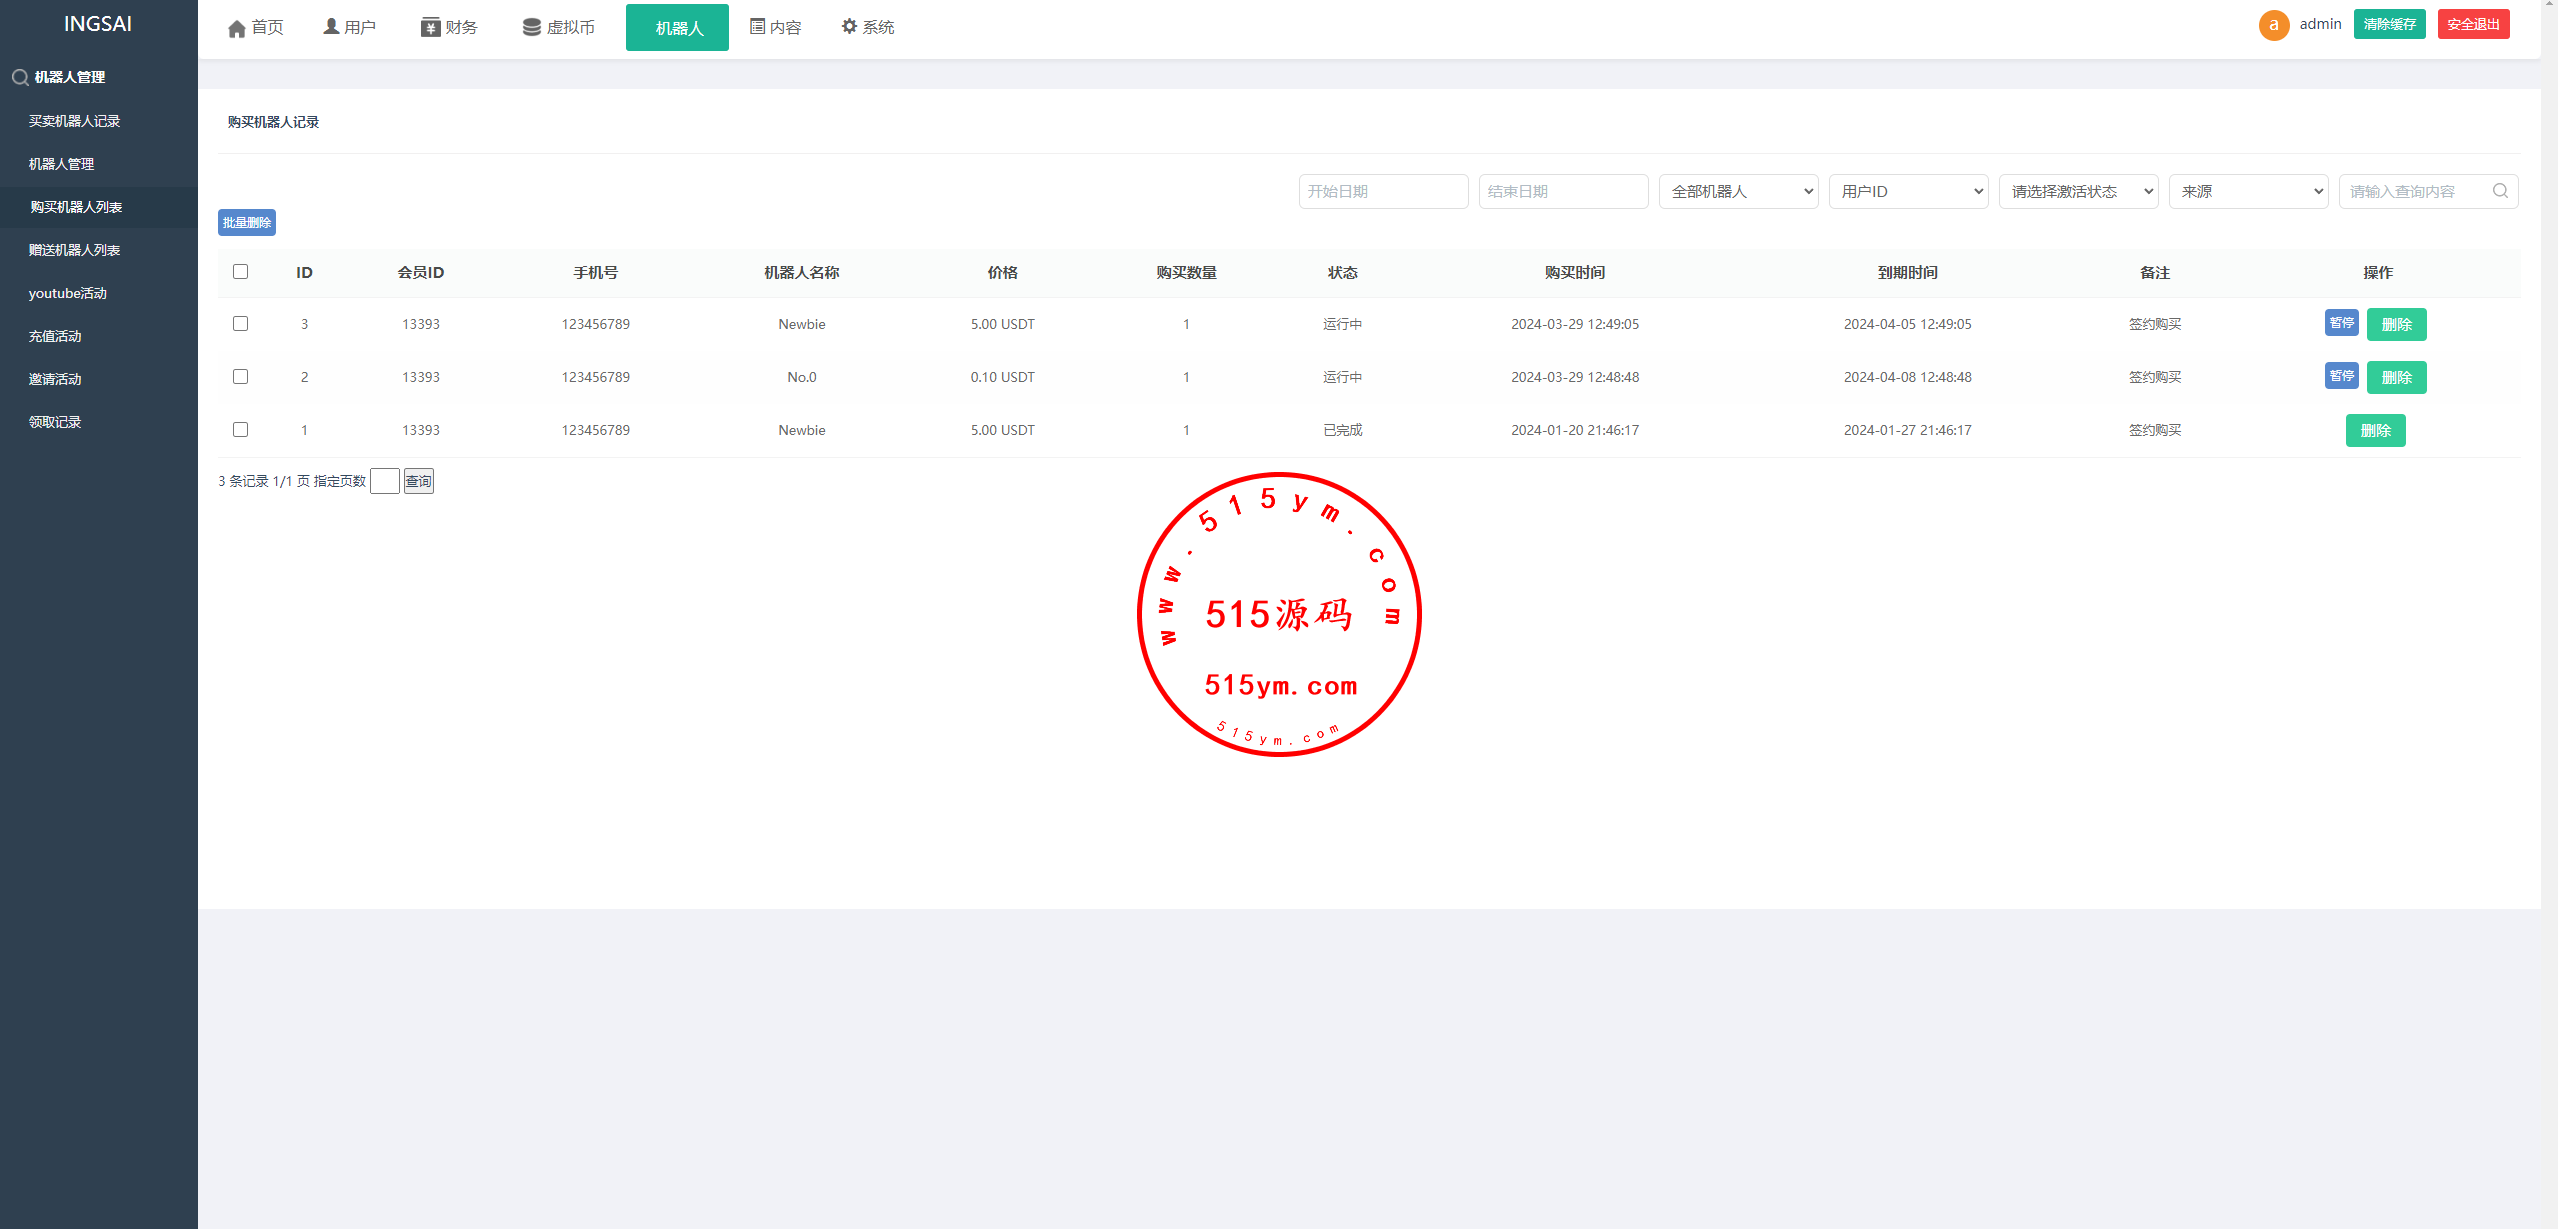Open the 全部机器人 dropdown

[1737, 191]
